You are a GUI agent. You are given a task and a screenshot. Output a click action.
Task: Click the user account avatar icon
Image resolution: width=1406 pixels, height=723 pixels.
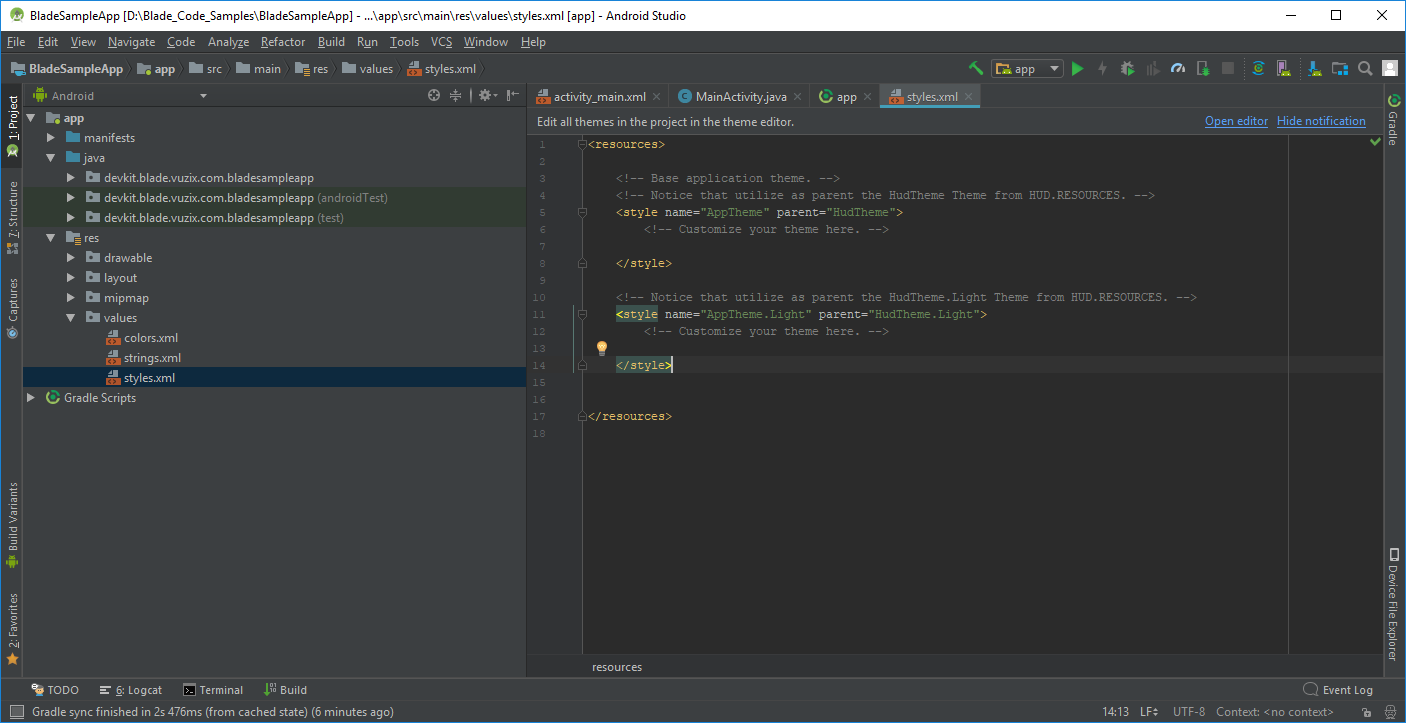coord(1390,68)
